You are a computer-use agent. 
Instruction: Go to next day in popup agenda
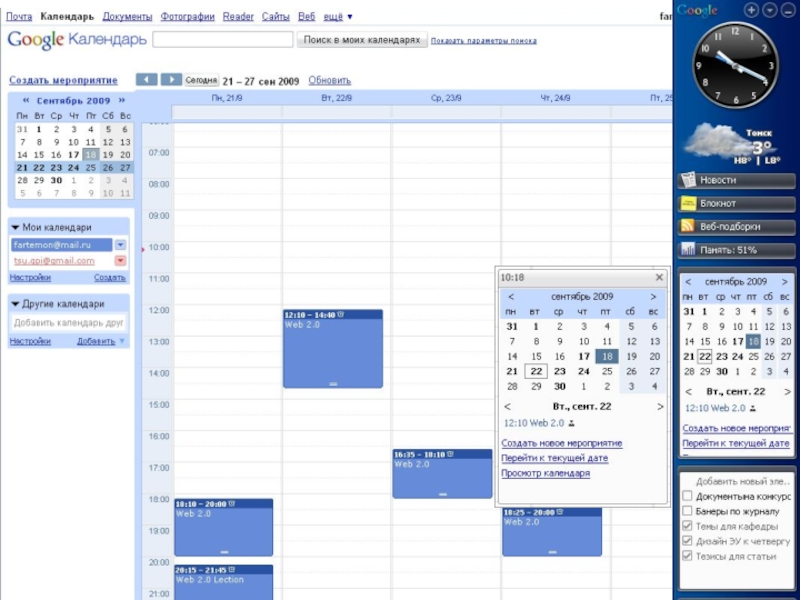point(660,407)
